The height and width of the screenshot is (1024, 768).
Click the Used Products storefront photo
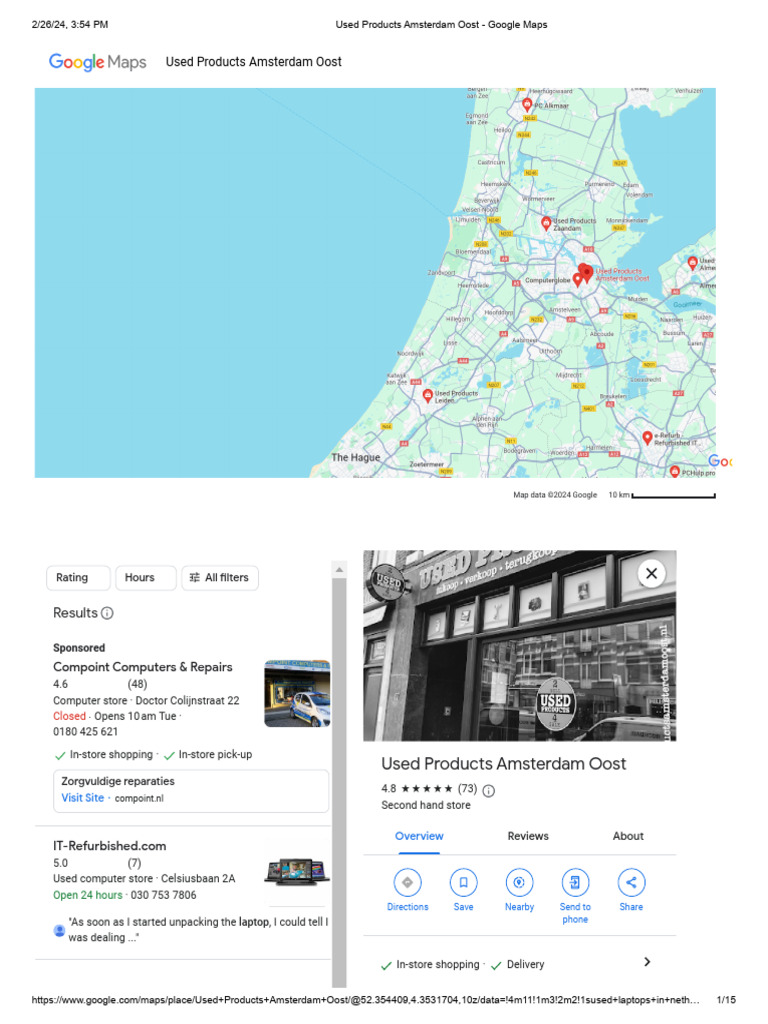point(520,646)
